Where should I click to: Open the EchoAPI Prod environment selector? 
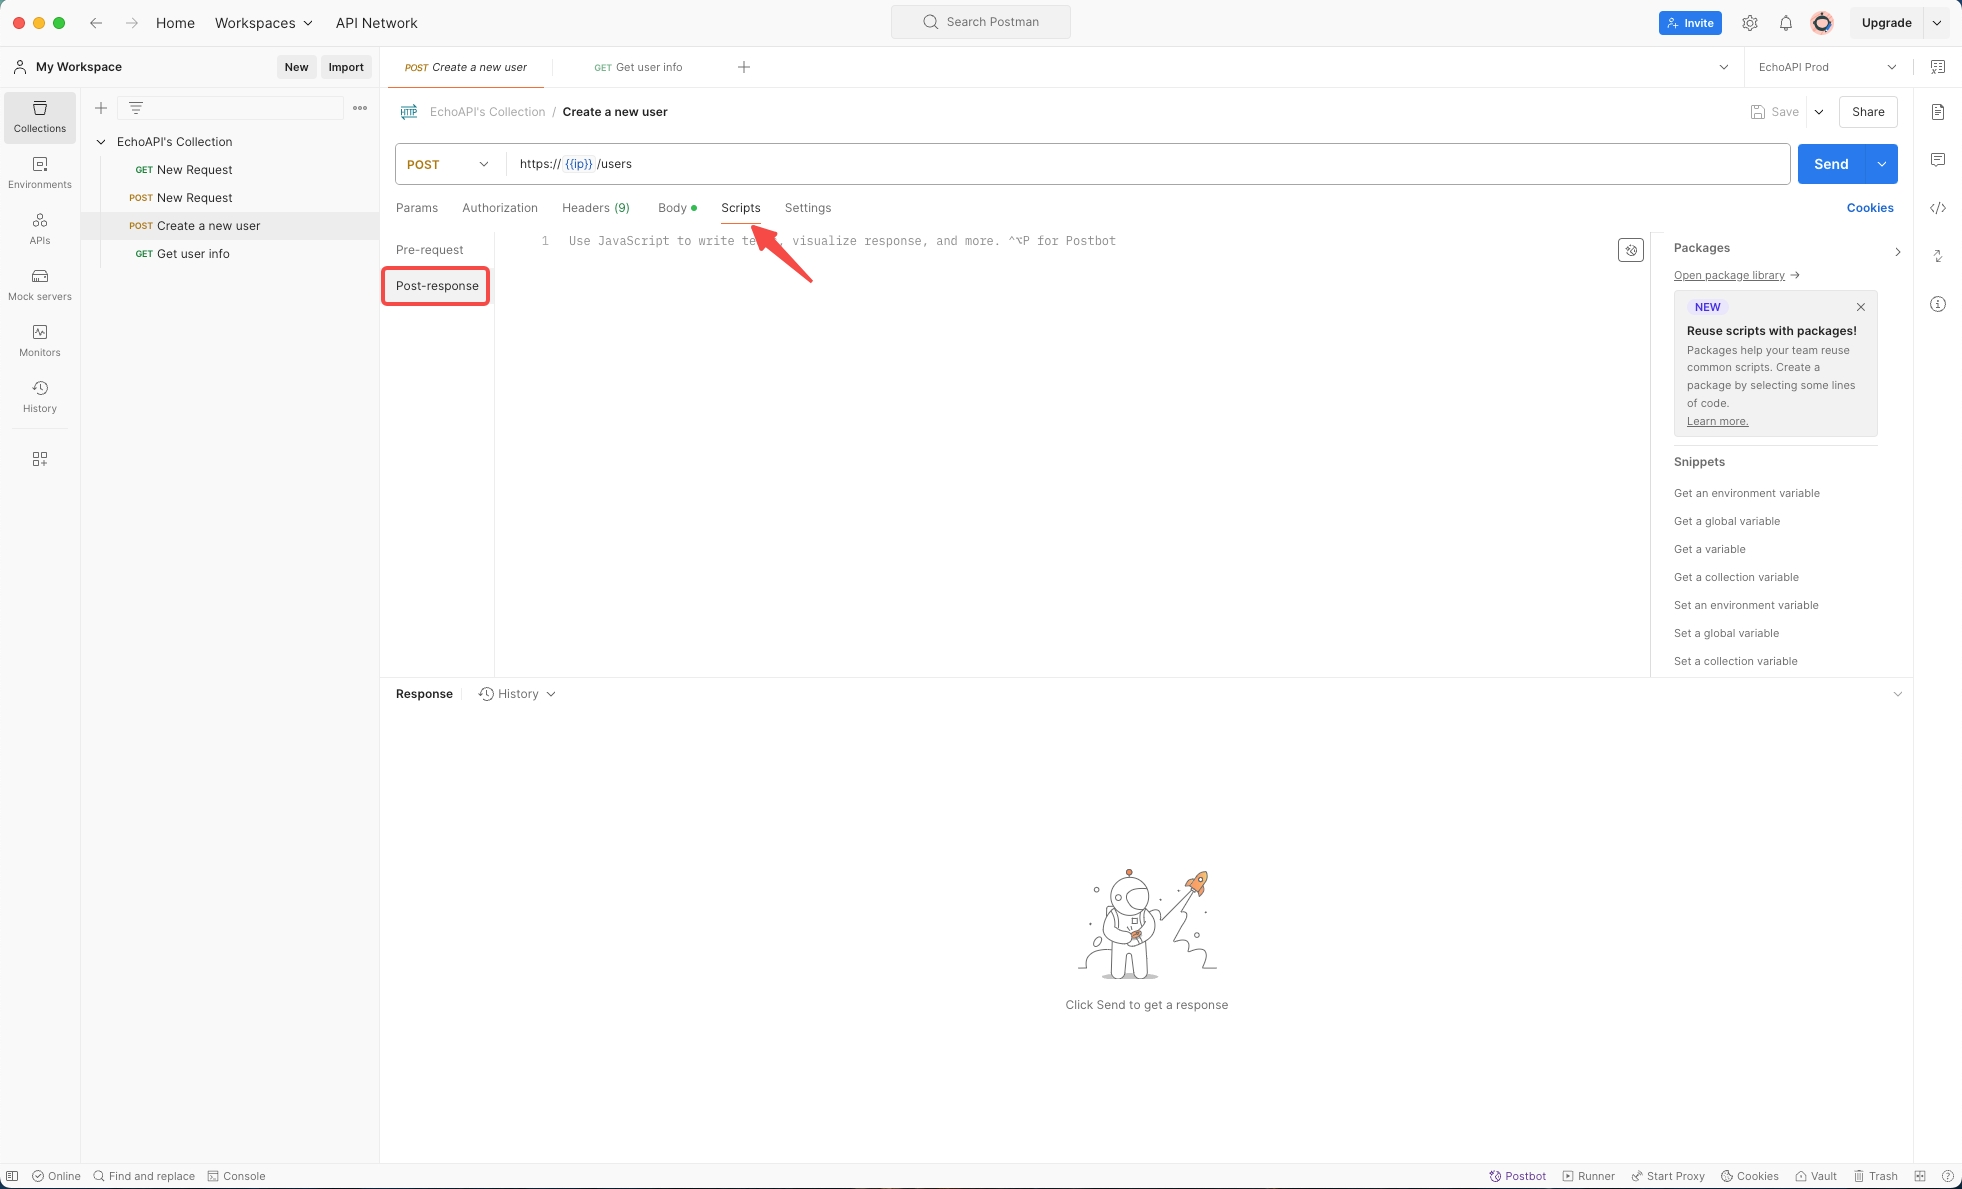[1828, 67]
